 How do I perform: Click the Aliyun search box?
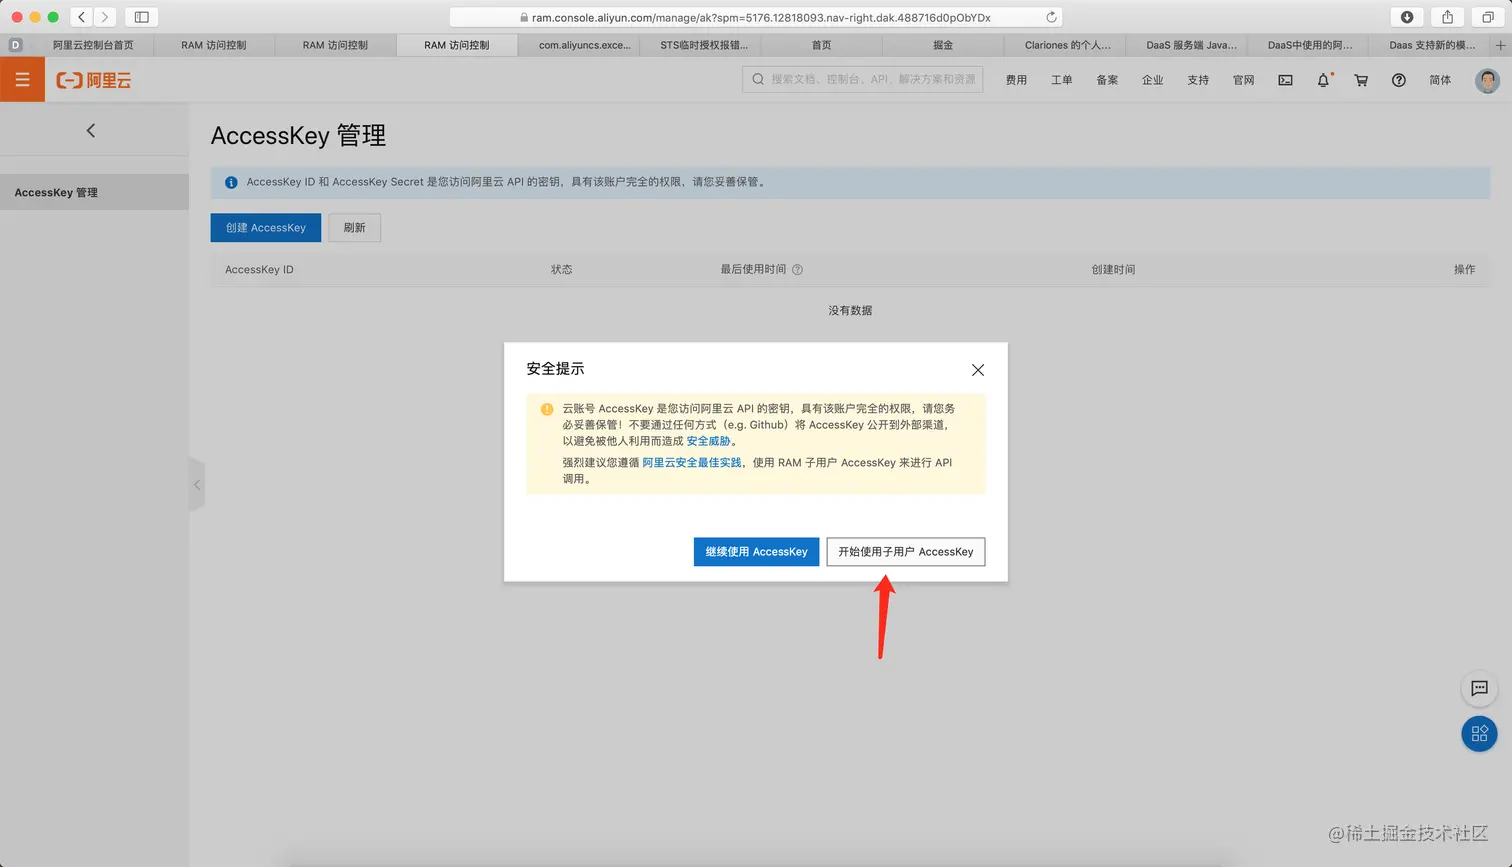click(x=862, y=79)
